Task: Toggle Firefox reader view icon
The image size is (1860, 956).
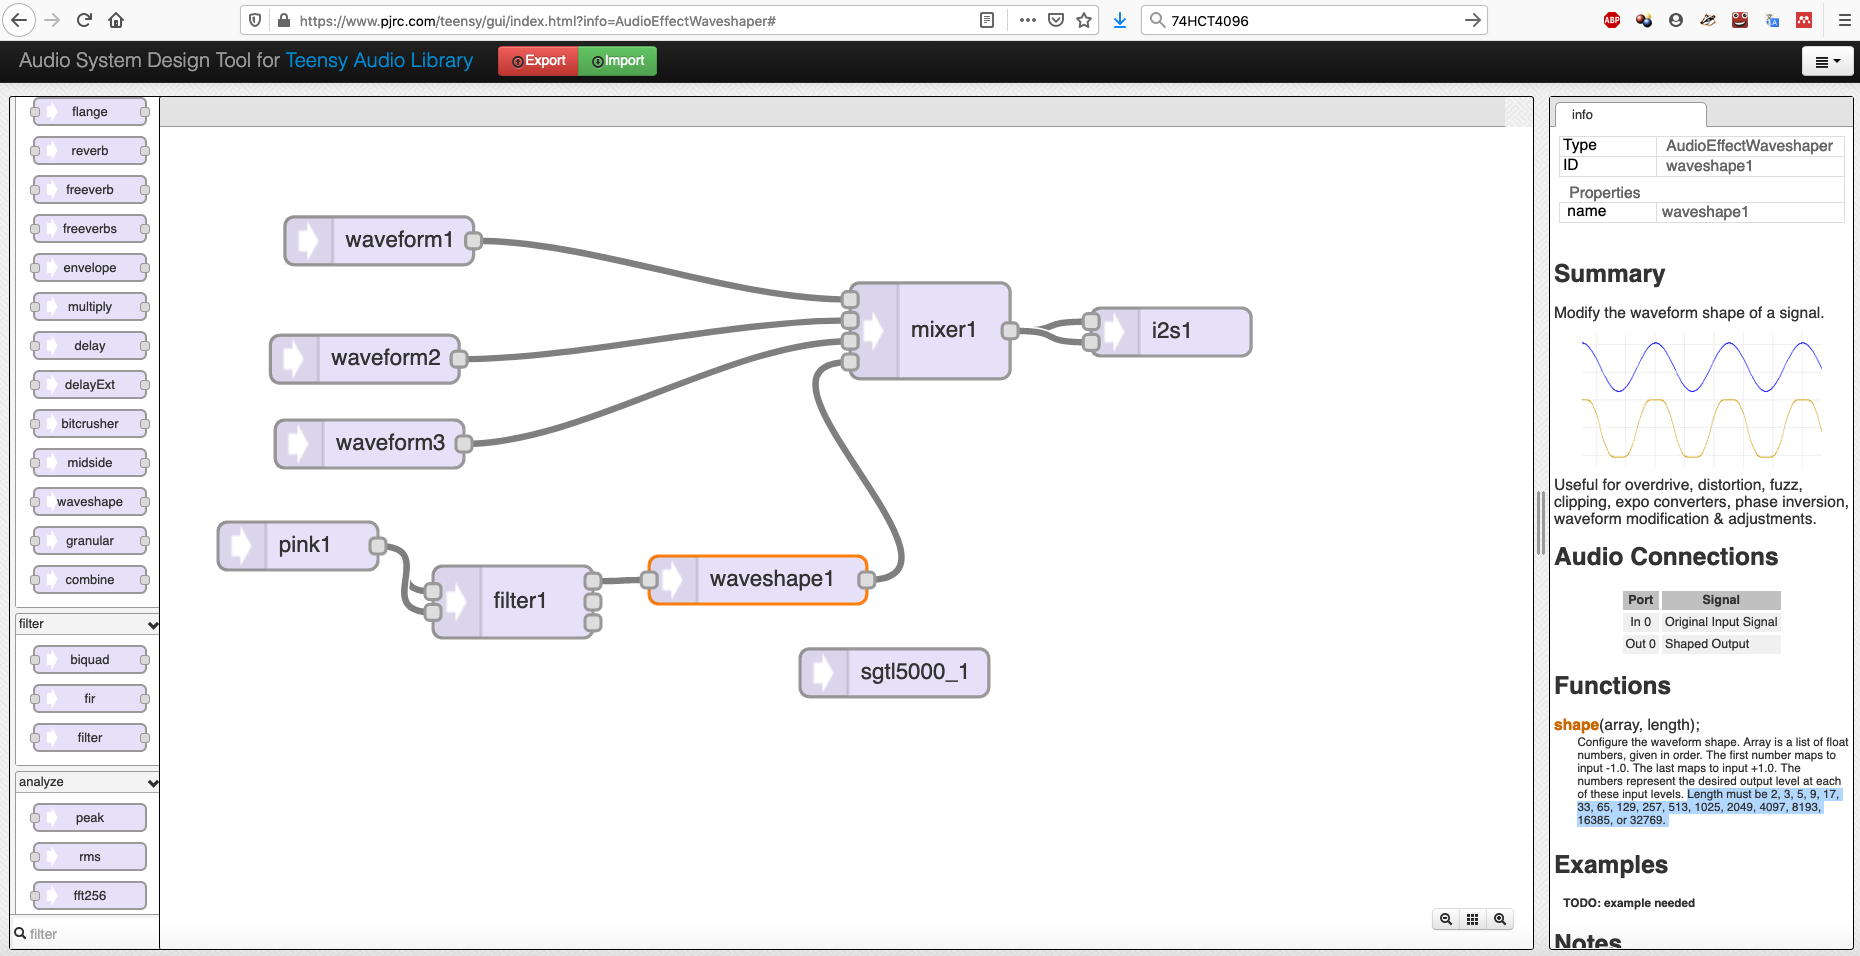Action: [987, 20]
